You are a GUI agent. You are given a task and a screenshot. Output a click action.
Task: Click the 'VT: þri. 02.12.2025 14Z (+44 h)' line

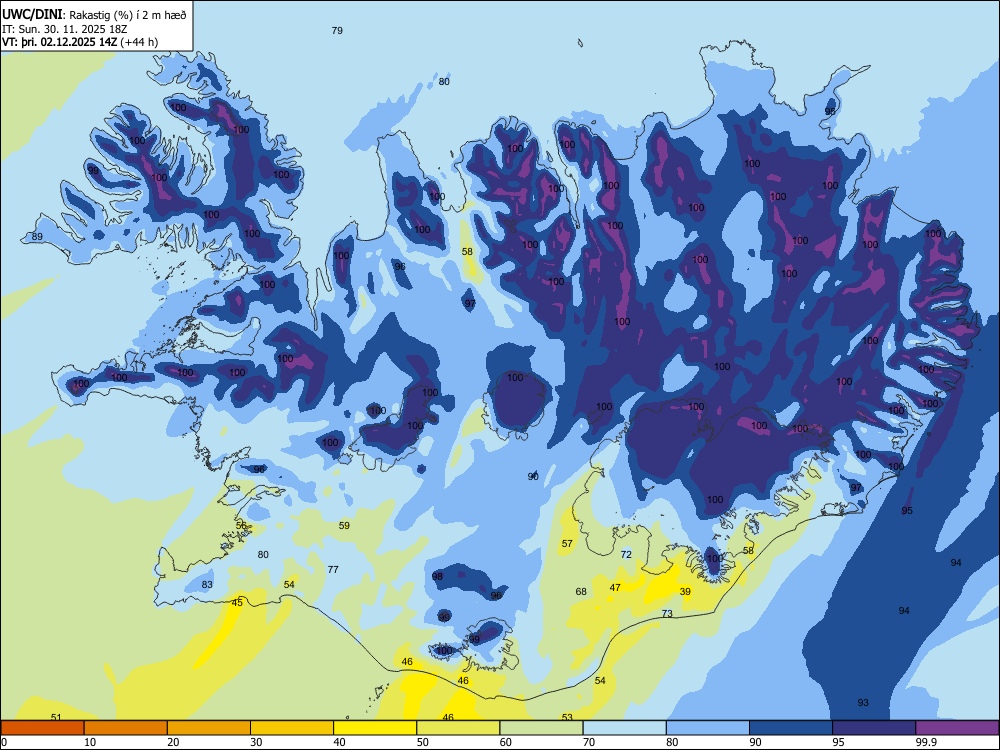click(x=80, y=42)
